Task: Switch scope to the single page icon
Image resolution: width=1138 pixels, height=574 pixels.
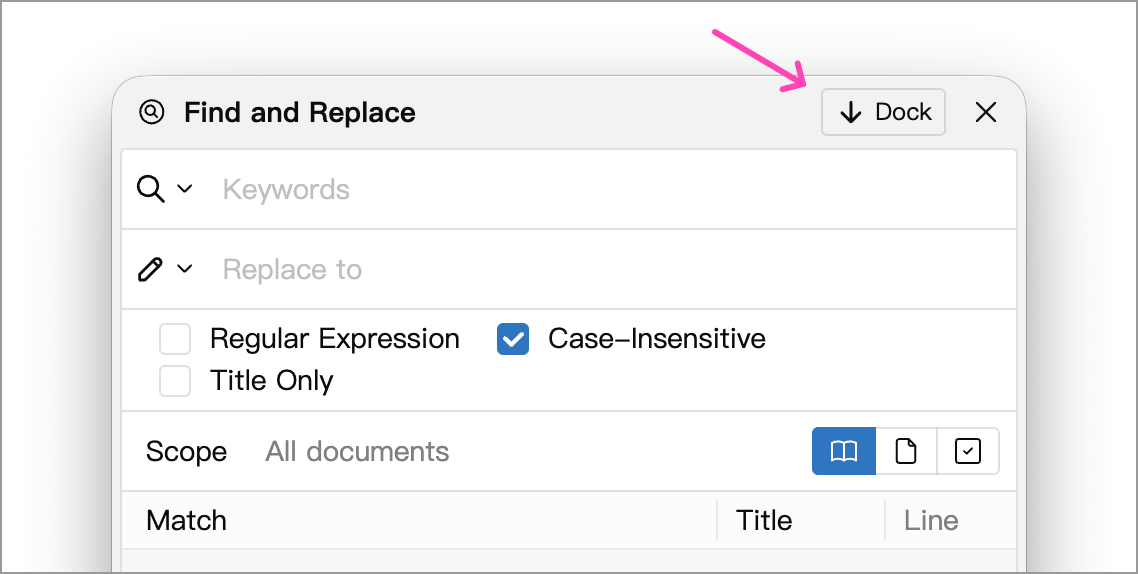Action: click(906, 451)
